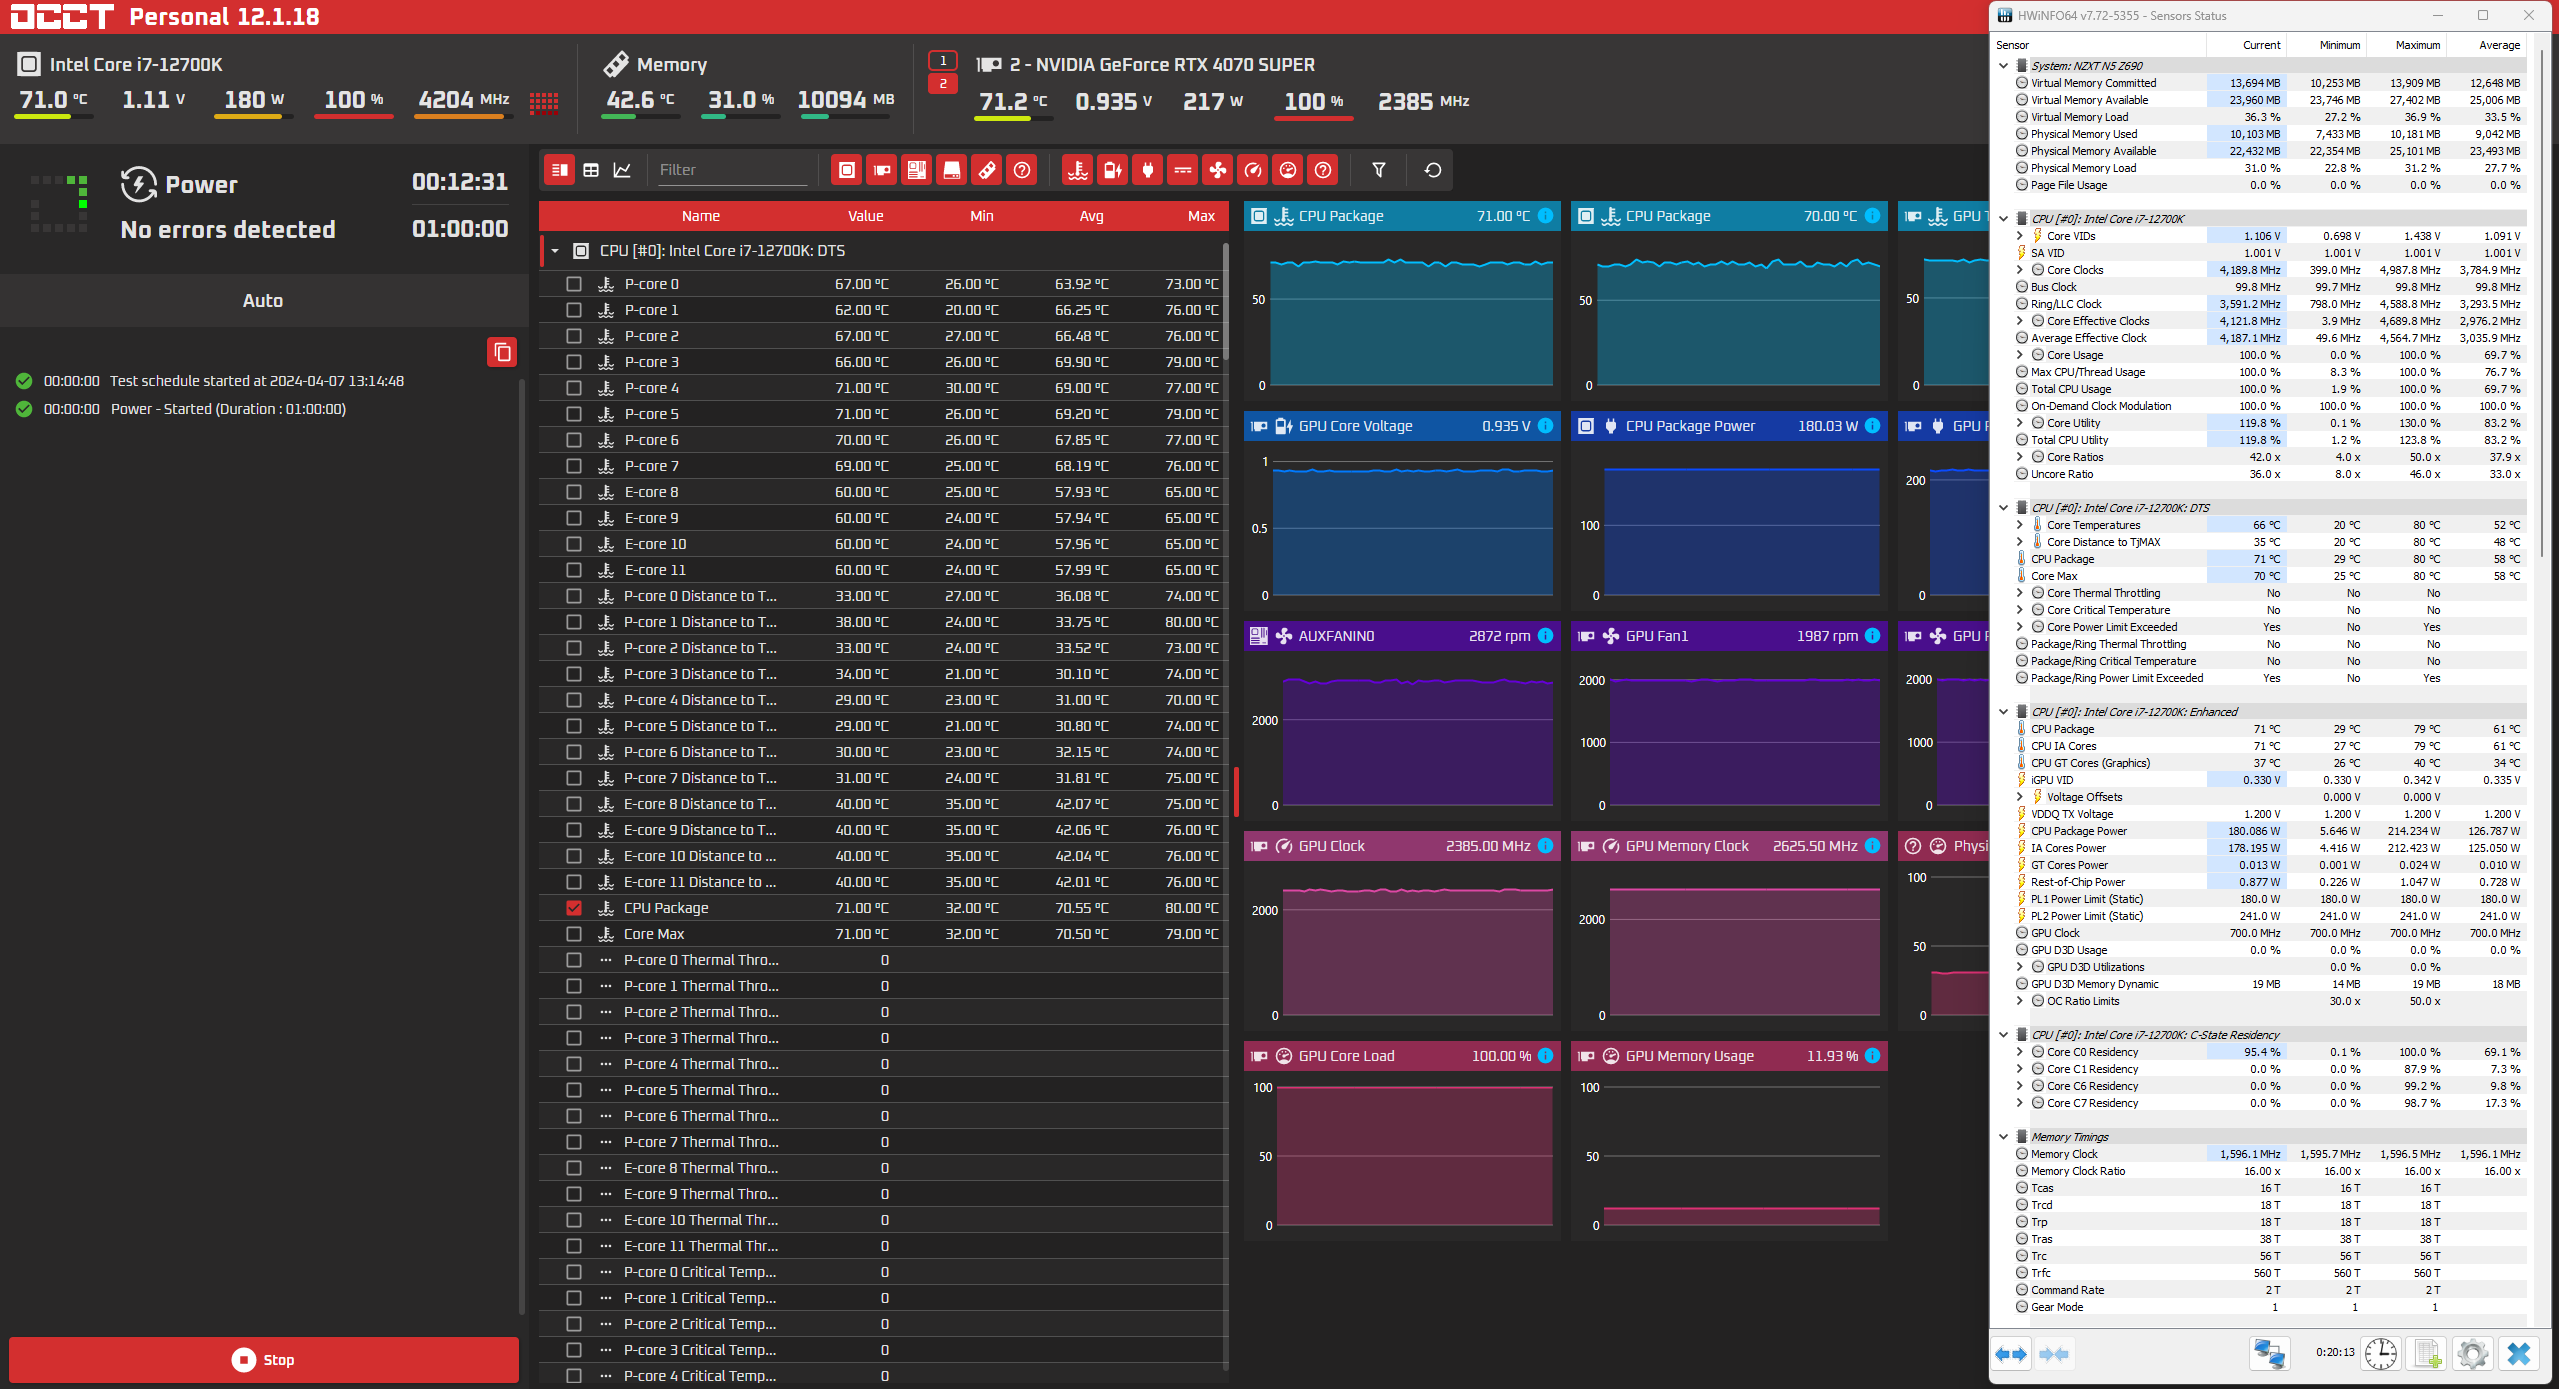Toggle the power plug sensor type filter
The width and height of the screenshot is (2559, 1389).
point(1148,170)
